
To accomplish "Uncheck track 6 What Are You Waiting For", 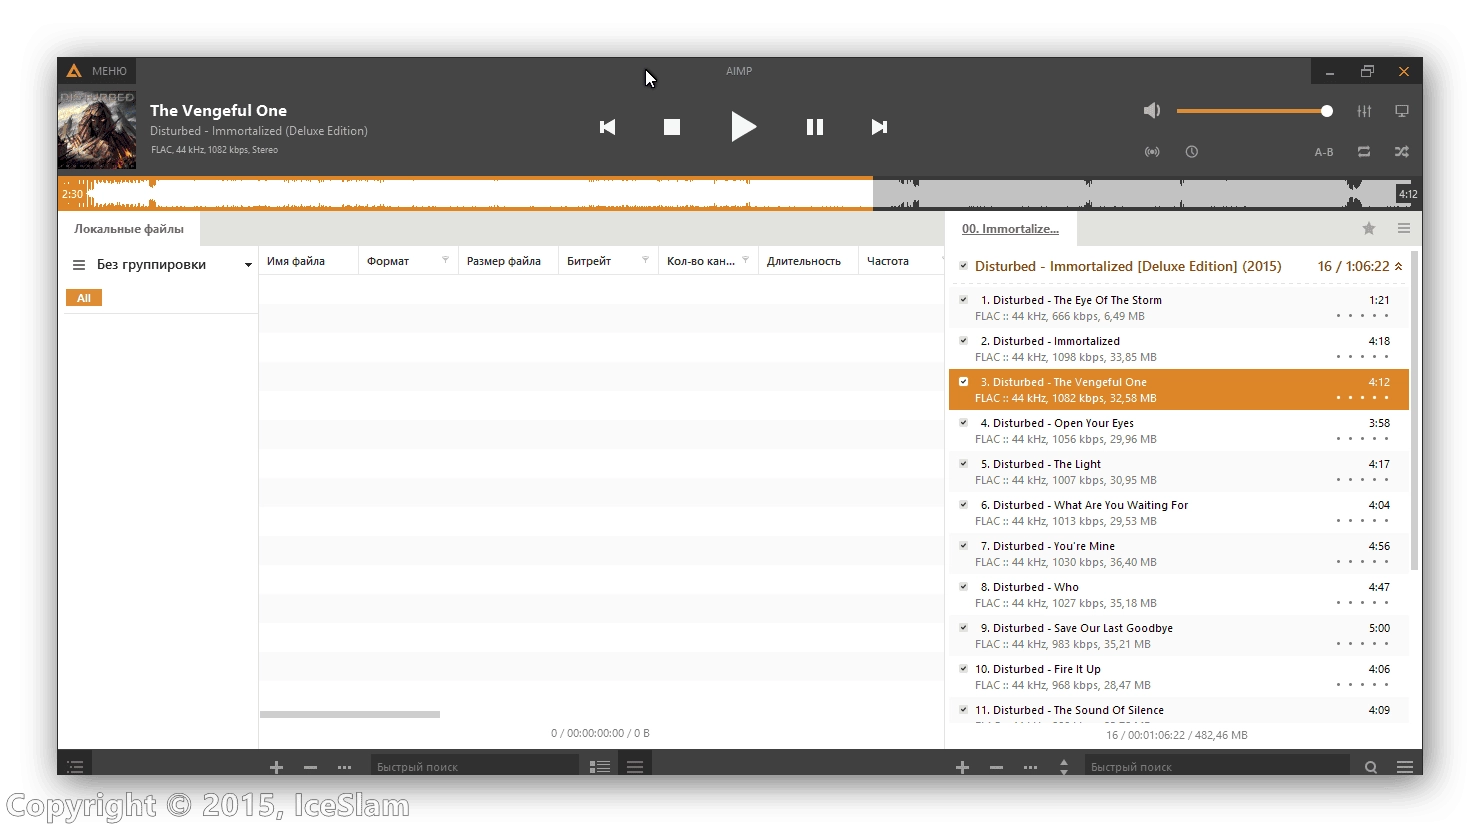I will click(963, 505).
